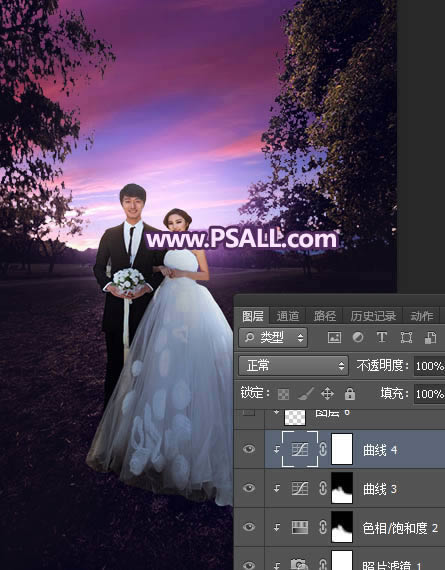Image resolution: width=445 pixels, height=570 pixels.
Task: Hide the 曲线 4 layer
Action: click(x=249, y=449)
